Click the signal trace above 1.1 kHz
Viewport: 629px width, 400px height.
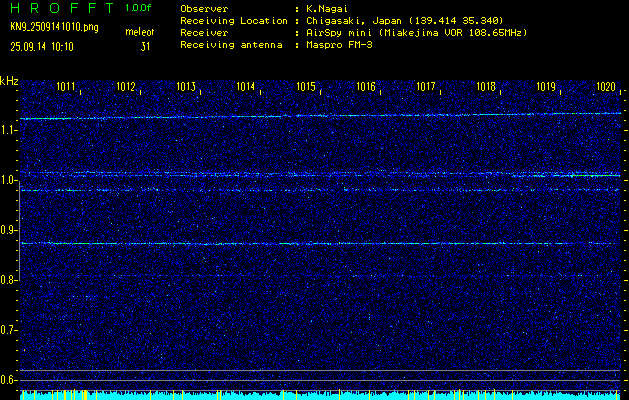(x=320, y=116)
